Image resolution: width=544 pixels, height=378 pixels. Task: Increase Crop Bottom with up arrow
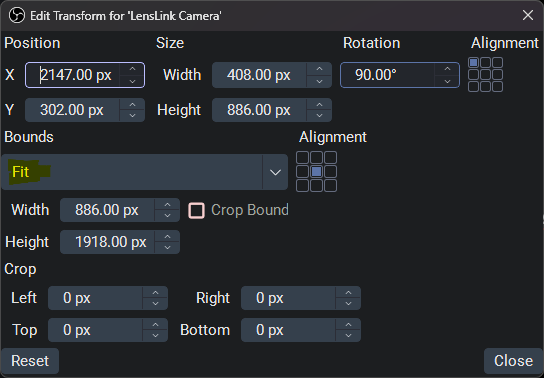(x=348, y=324)
